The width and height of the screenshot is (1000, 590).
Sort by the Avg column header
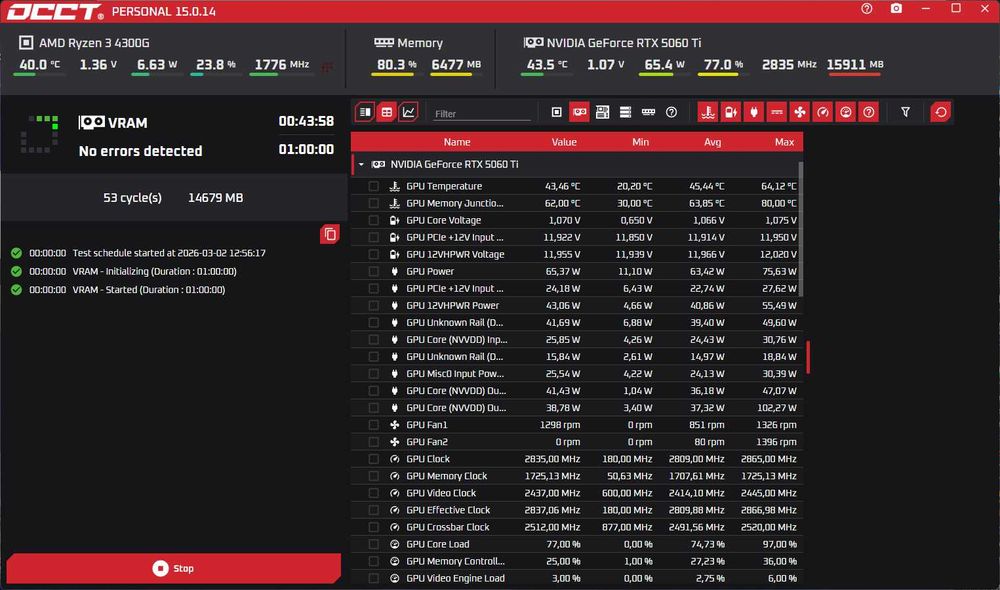712,142
